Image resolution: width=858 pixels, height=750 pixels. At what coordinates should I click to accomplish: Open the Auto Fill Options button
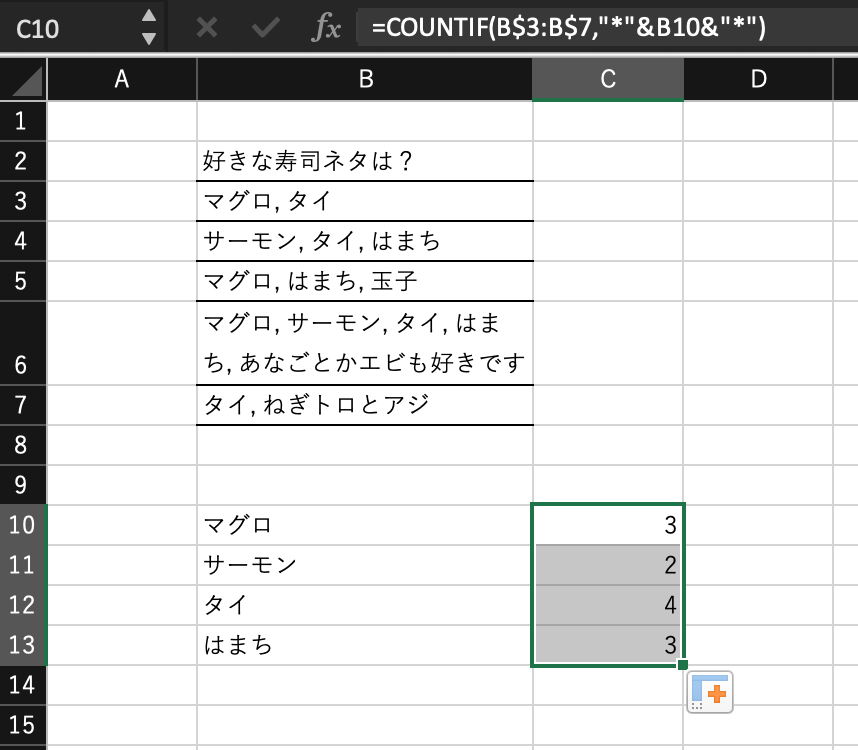(x=710, y=693)
